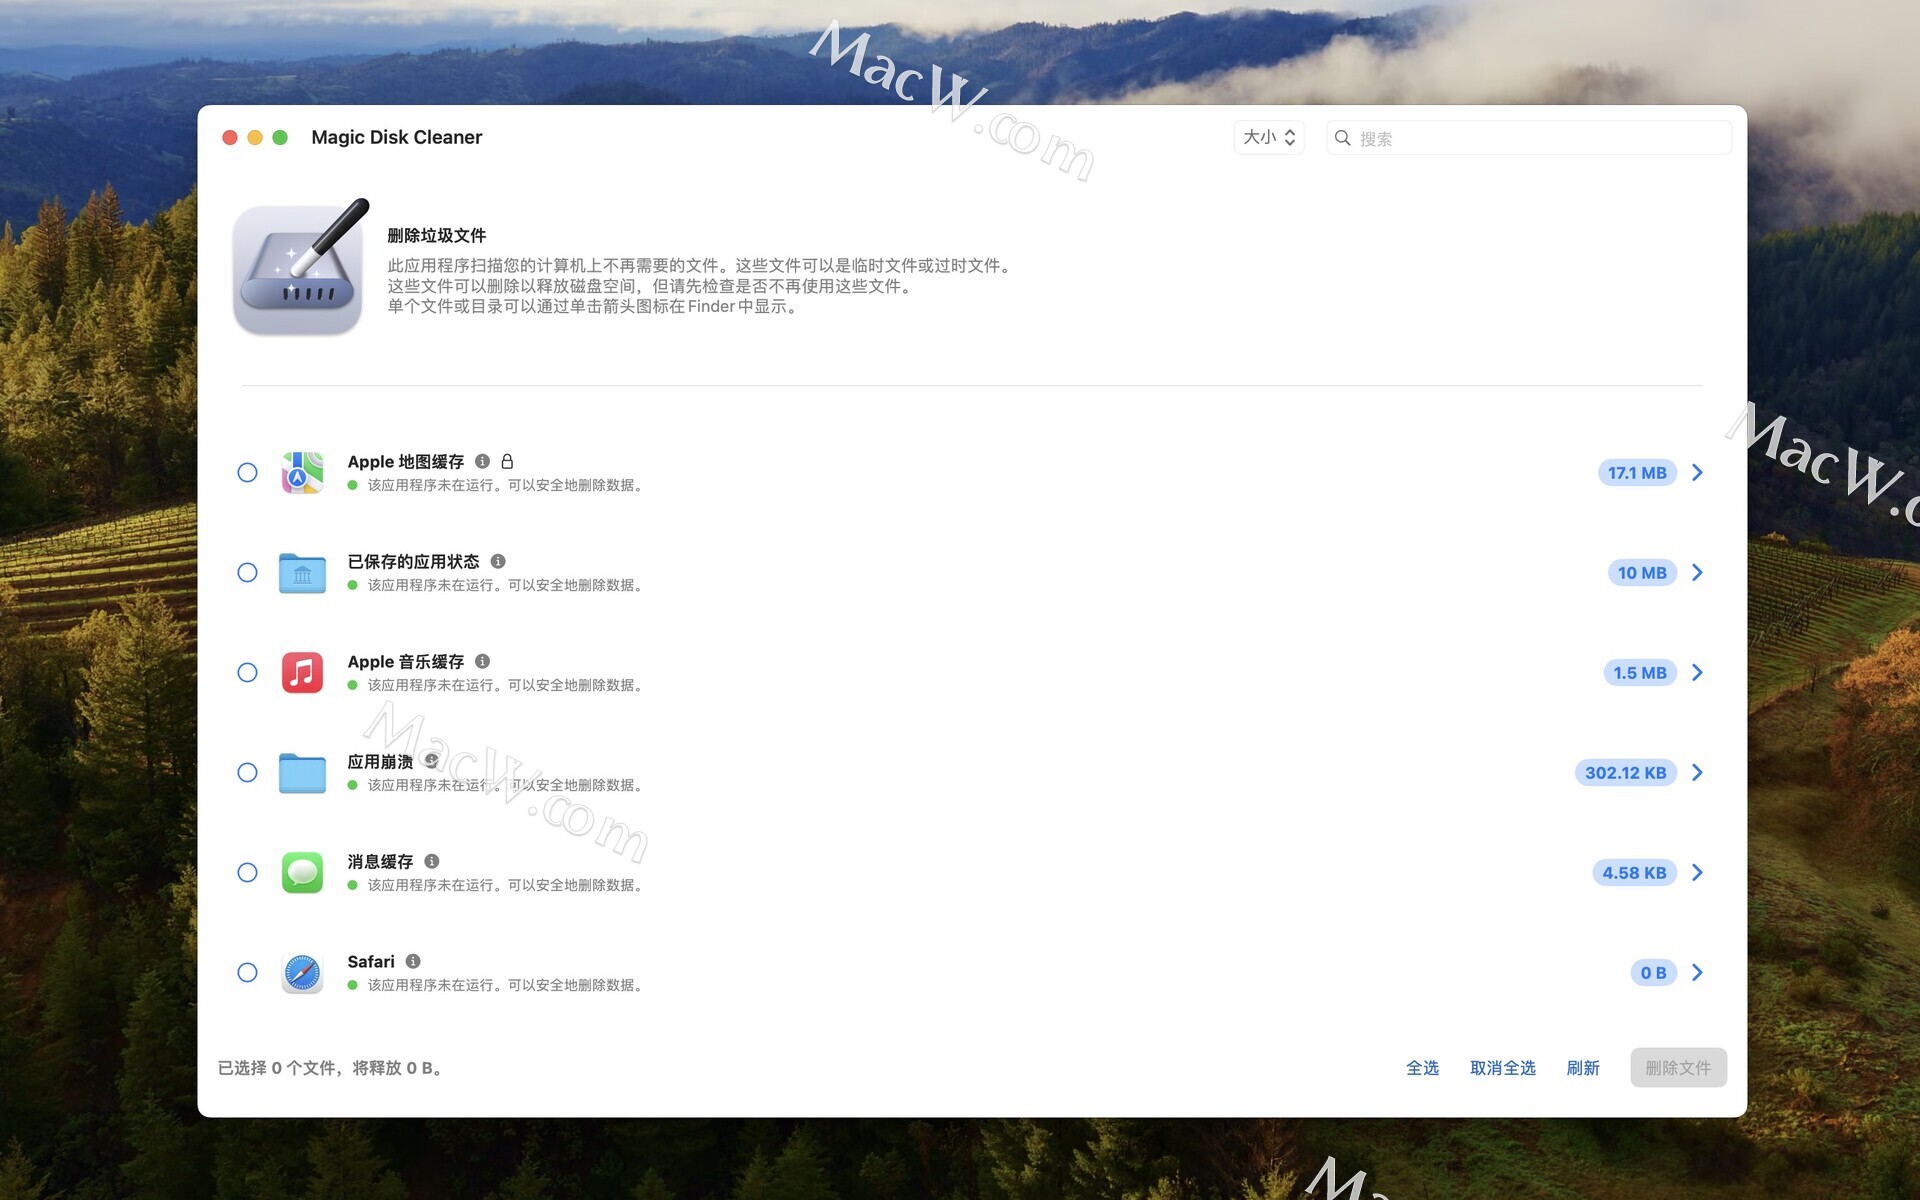
Task: Show info for 应用崩溃
Action: tap(431, 761)
